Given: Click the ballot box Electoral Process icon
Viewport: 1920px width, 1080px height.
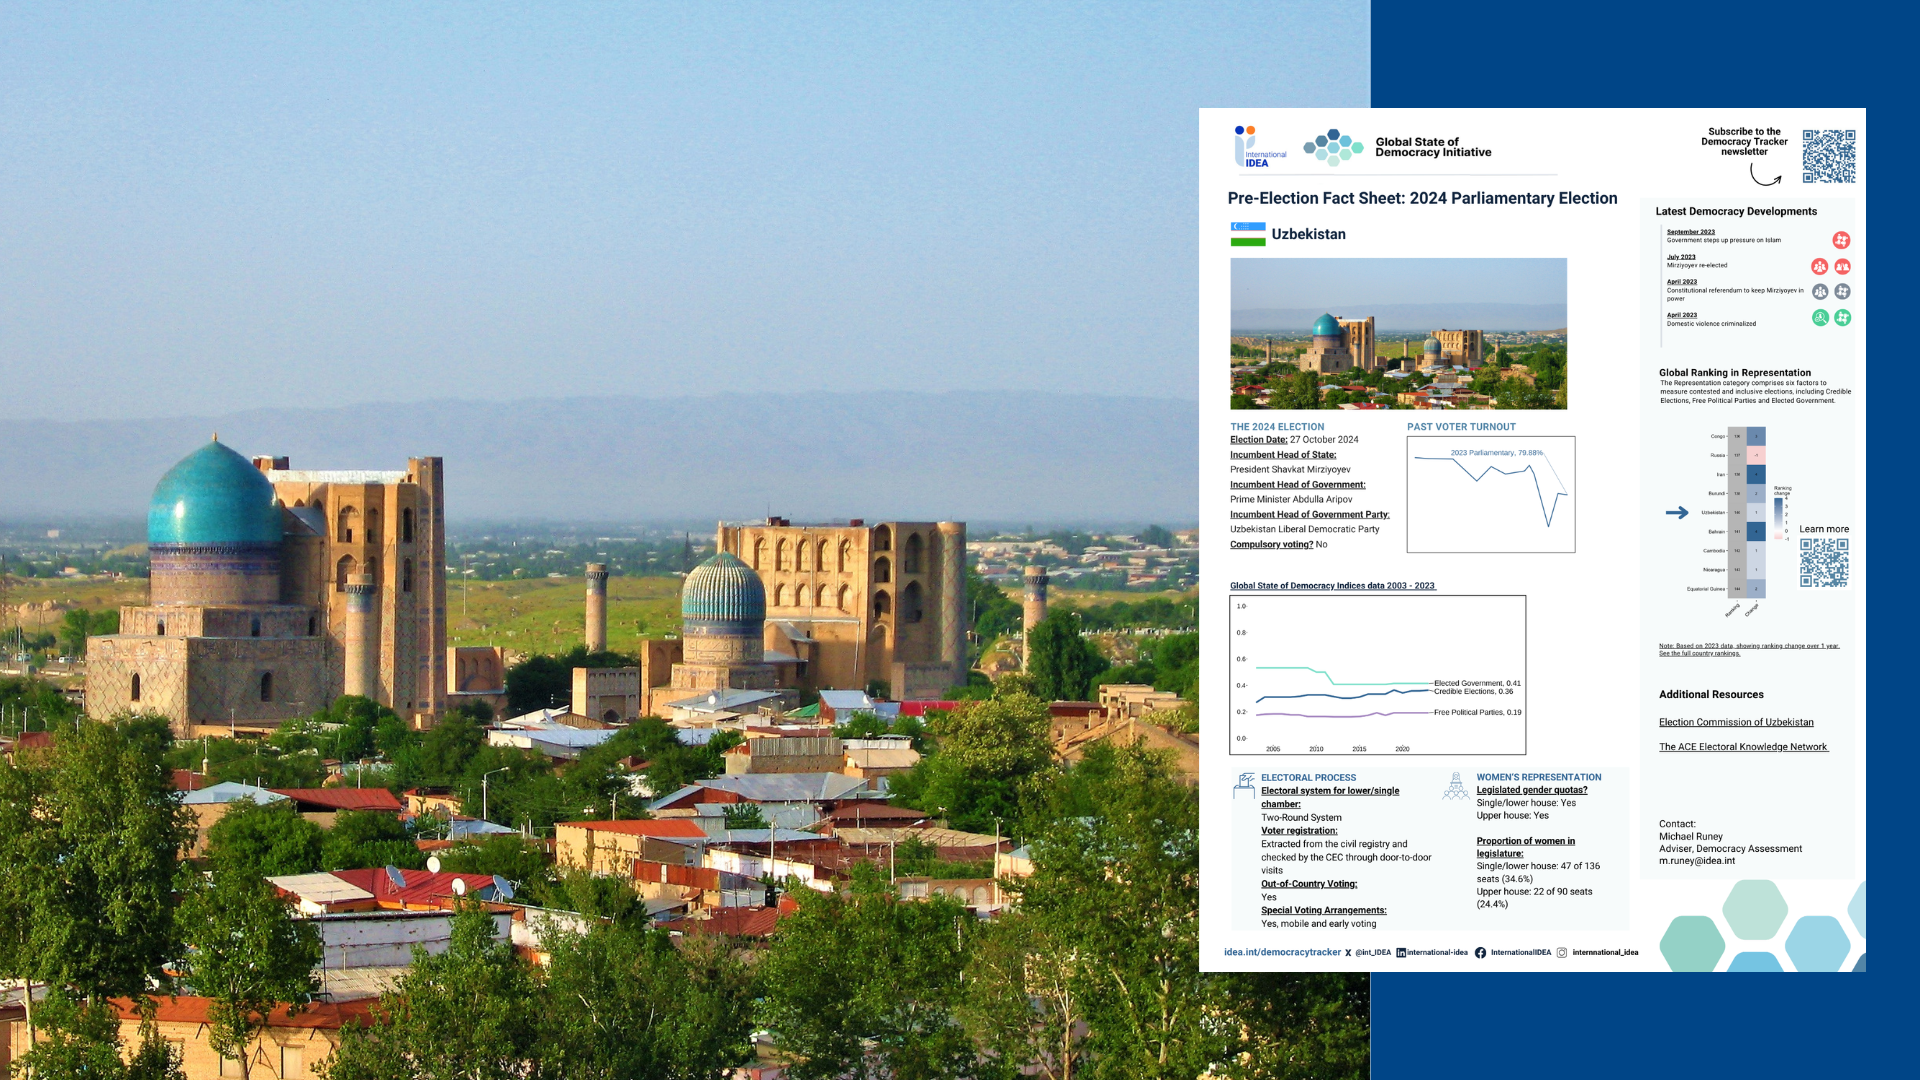Looking at the screenshot, I should pos(1244,786).
